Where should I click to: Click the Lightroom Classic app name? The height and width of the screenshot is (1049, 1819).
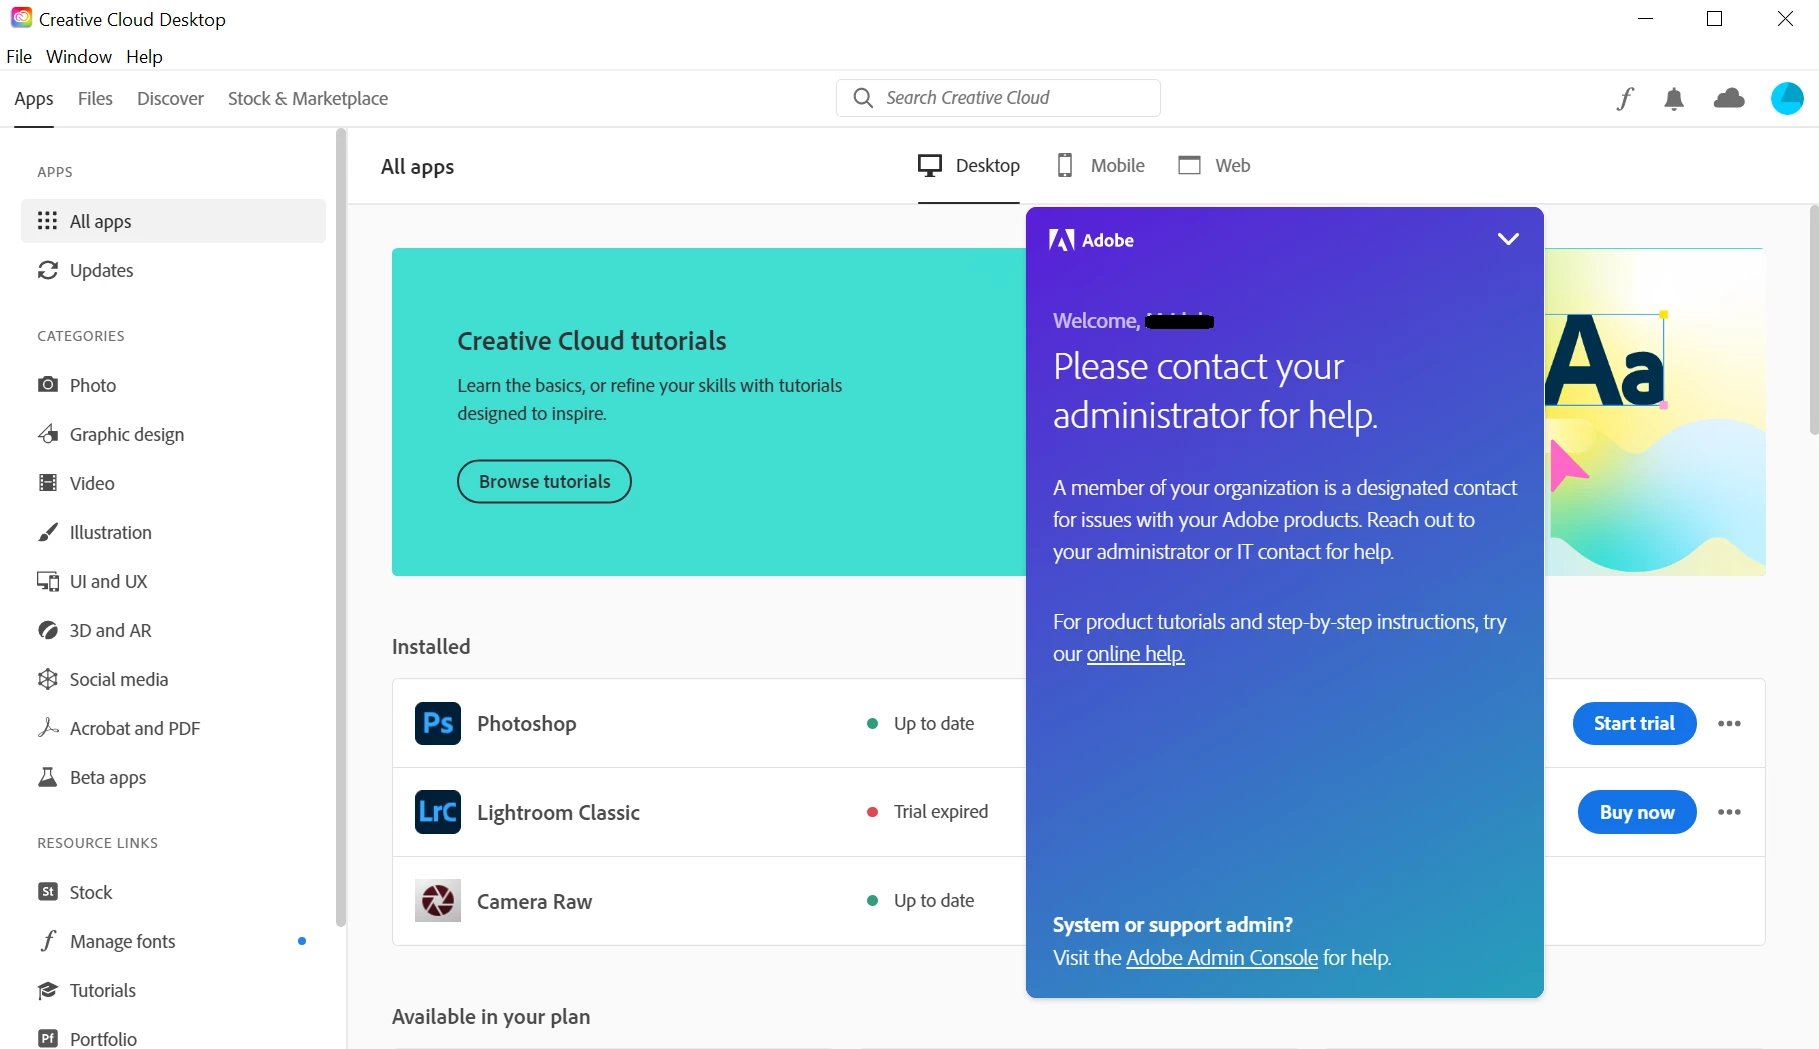558,812
